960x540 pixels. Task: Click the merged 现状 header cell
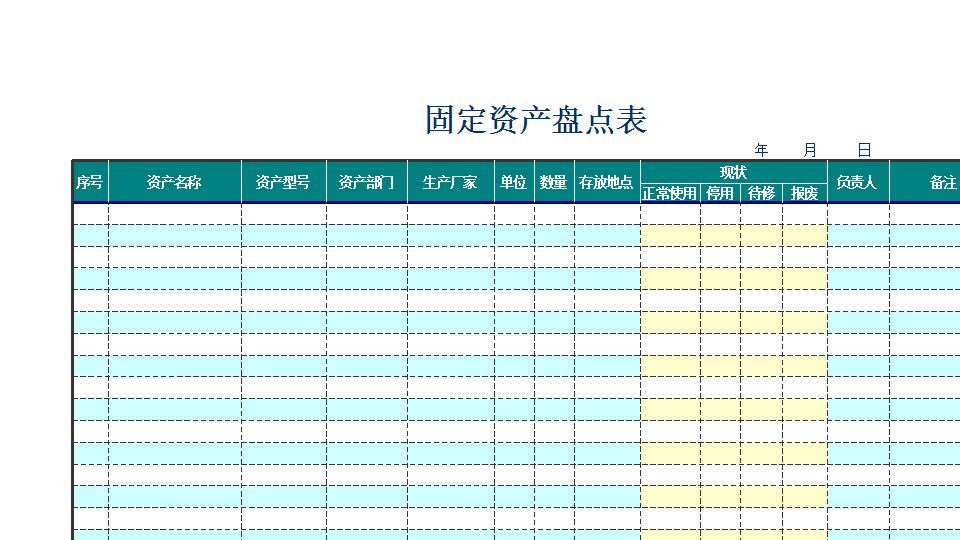click(x=733, y=172)
